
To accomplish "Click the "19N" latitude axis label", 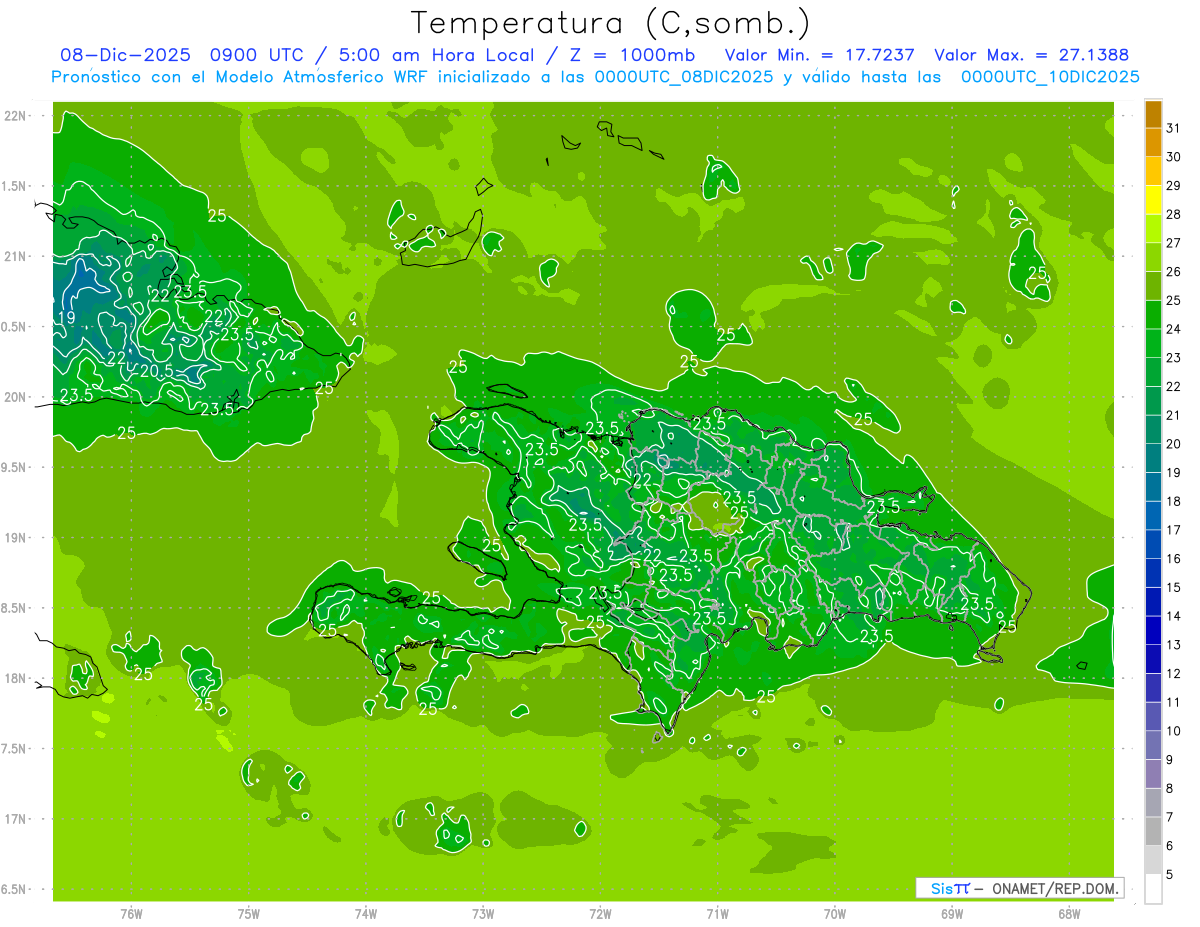I will click(17, 538).
